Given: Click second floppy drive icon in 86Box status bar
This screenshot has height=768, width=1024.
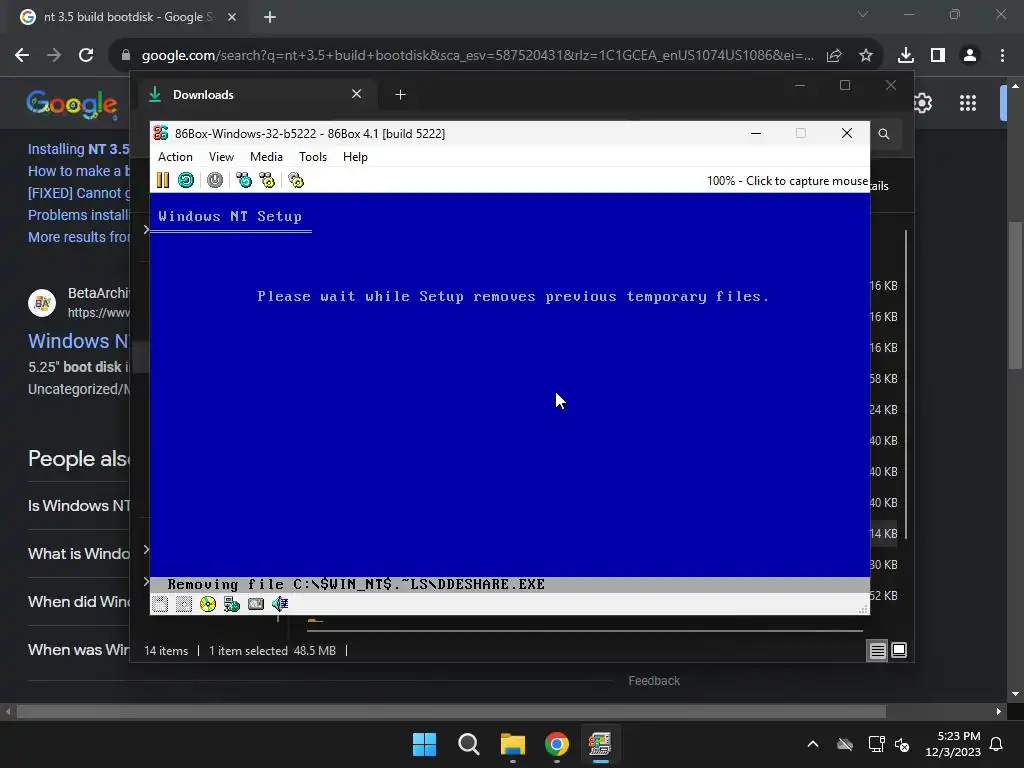Looking at the screenshot, I should [x=184, y=604].
